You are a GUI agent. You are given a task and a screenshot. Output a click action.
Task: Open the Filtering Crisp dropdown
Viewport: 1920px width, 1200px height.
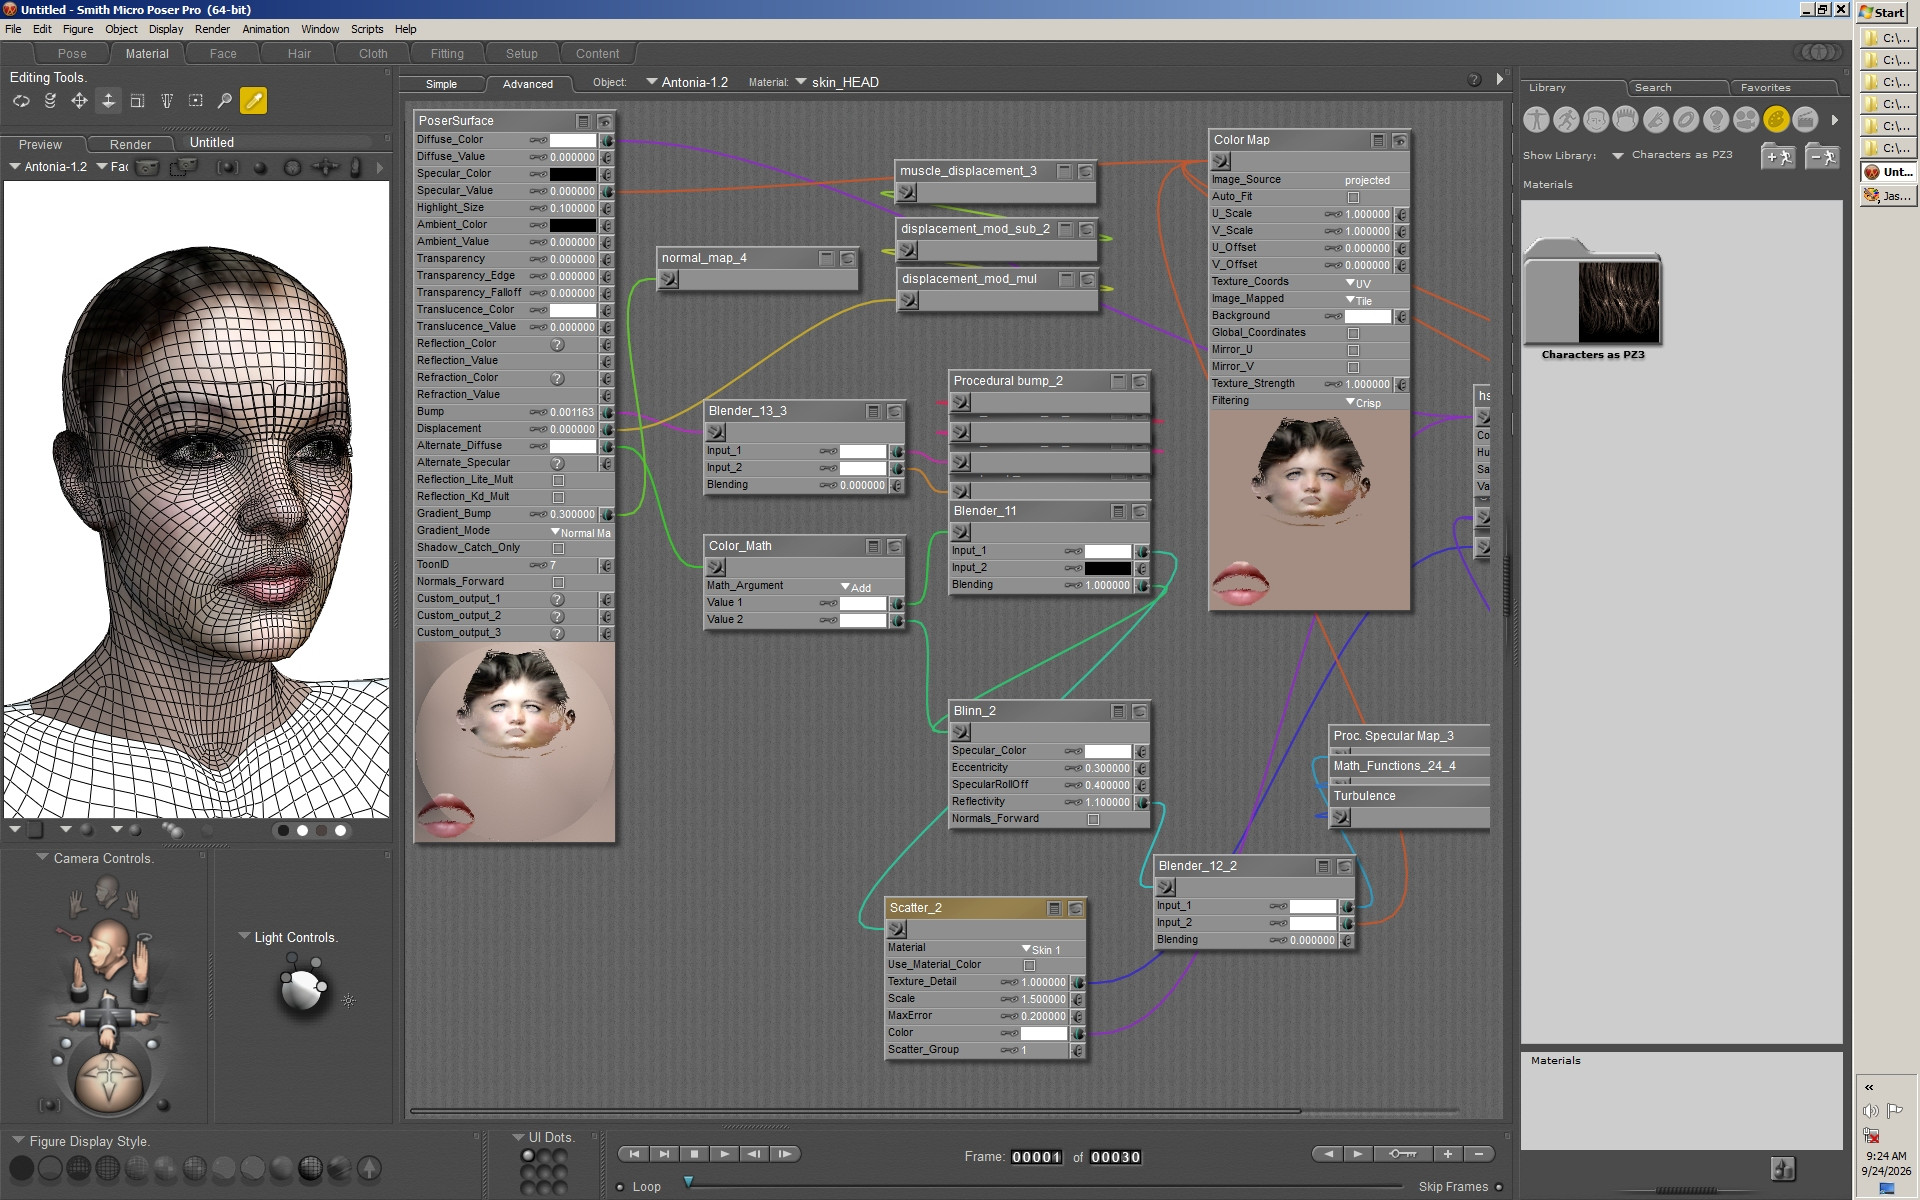tap(1363, 402)
